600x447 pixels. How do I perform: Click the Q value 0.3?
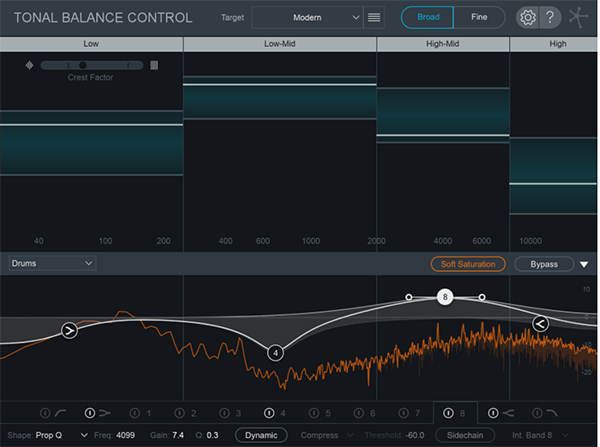[x=212, y=435]
